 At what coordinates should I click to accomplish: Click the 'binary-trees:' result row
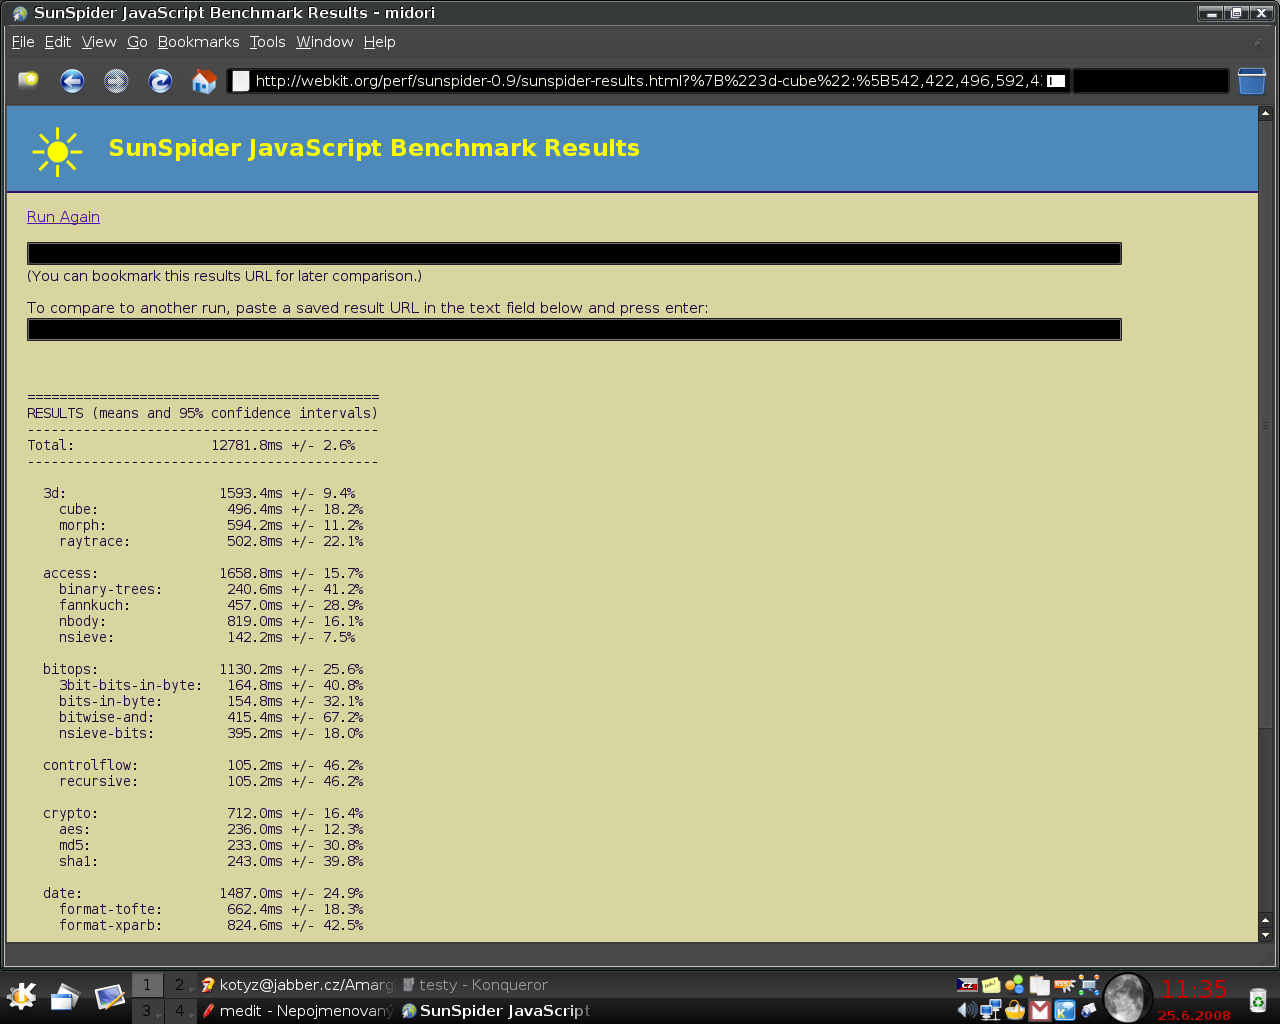click(211, 589)
